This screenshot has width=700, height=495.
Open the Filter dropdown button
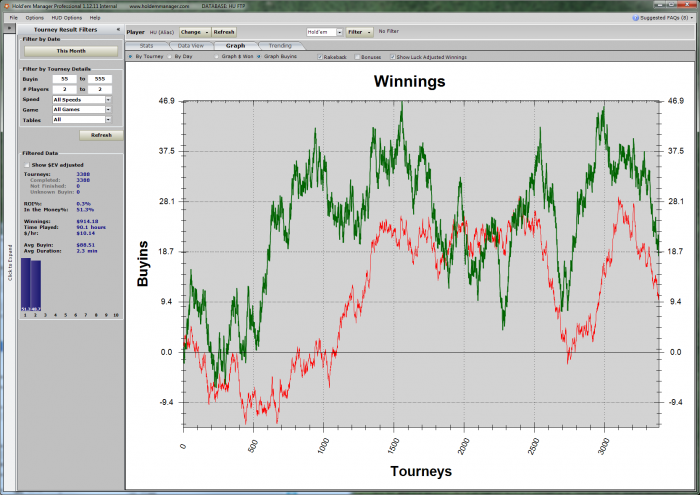coord(359,32)
